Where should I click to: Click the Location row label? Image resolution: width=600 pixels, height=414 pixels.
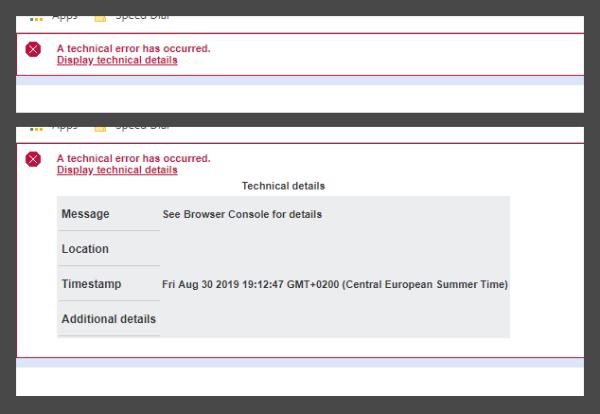point(85,249)
